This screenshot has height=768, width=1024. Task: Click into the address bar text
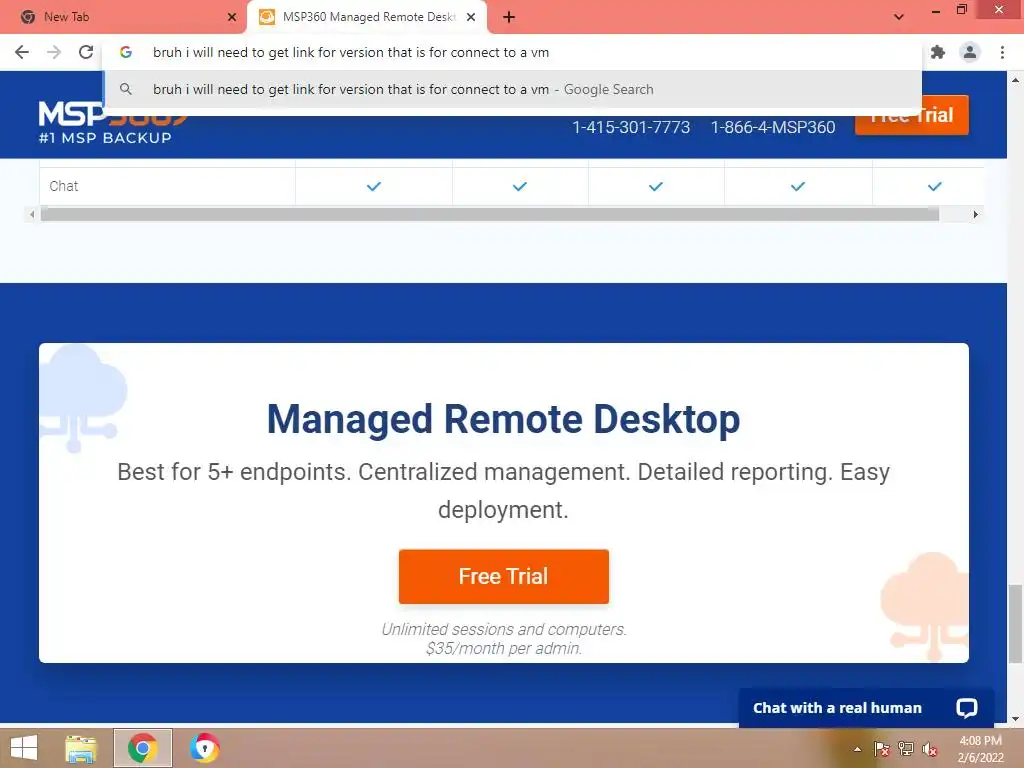pyautogui.click(x=351, y=52)
